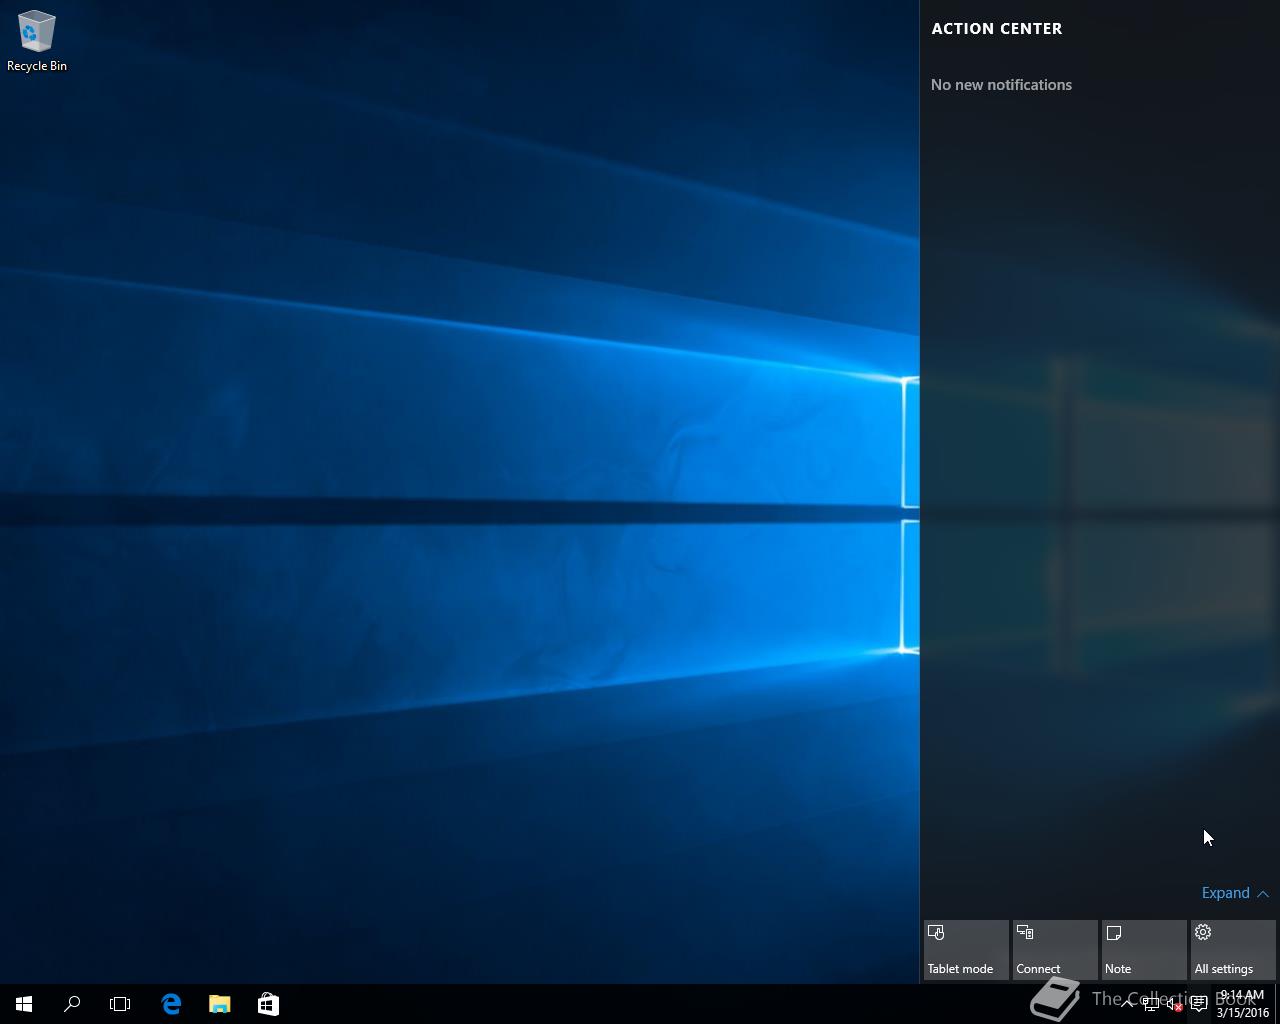
Task: Open the Windows Start menu
Action: pos(24,1004)
